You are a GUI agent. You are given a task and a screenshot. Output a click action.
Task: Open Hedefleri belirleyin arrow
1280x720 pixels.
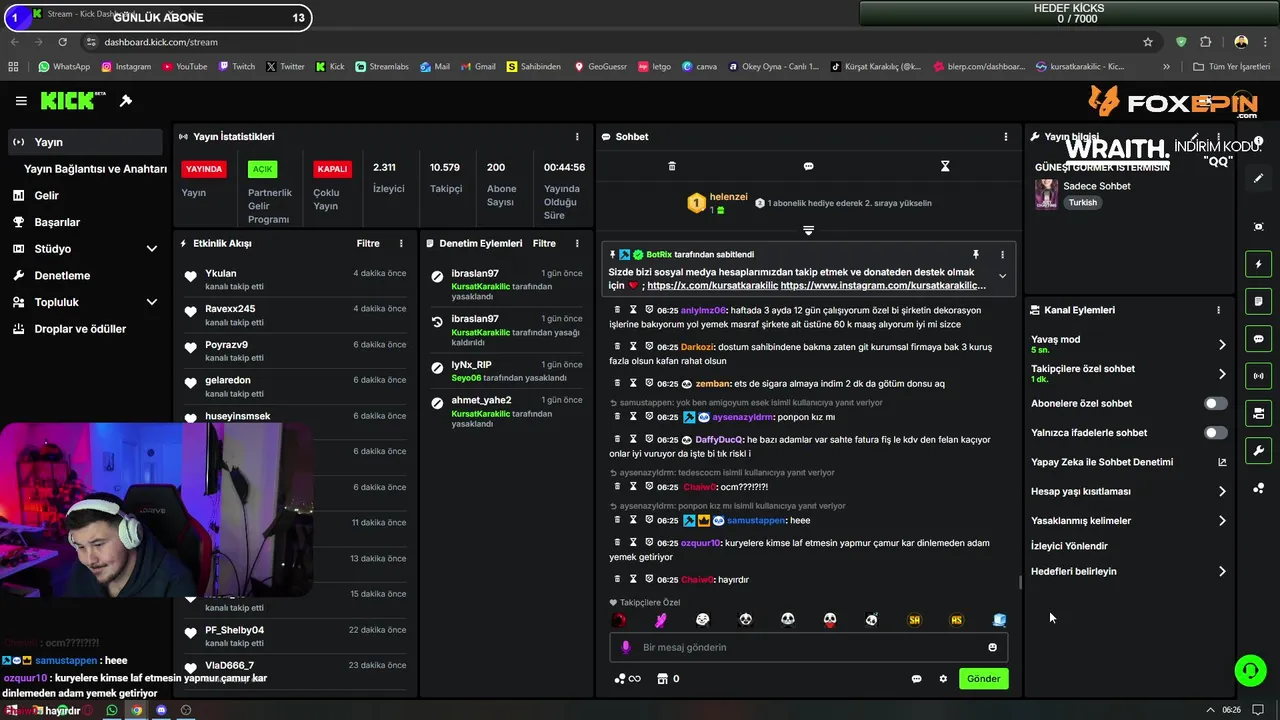[1222, 572]
